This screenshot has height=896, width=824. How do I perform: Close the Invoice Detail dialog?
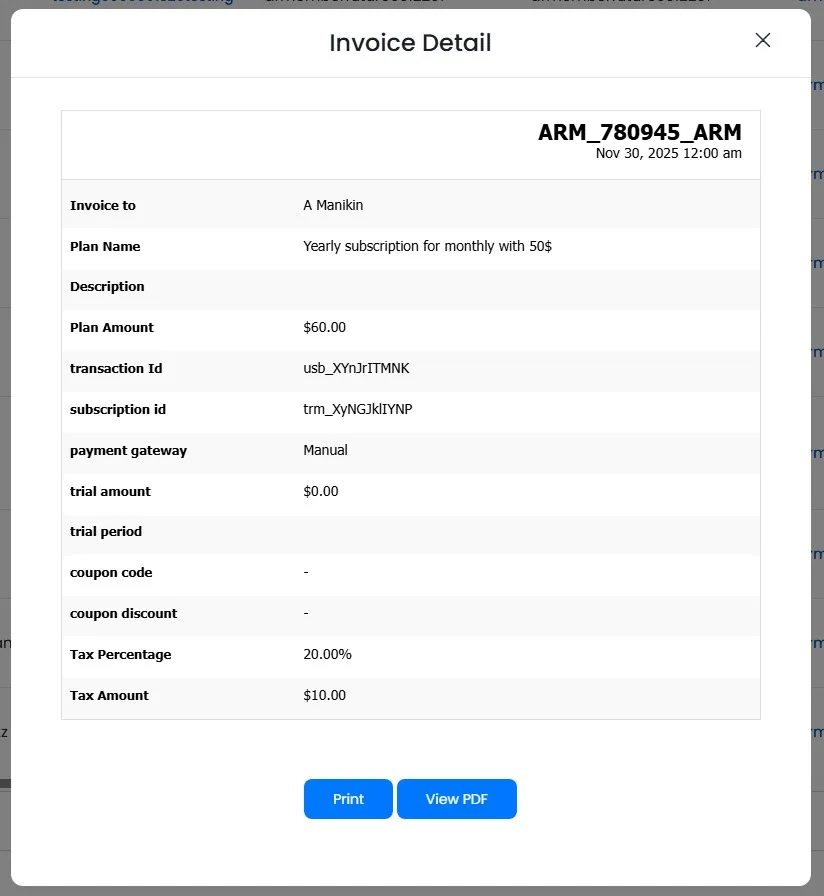point(763,40)
